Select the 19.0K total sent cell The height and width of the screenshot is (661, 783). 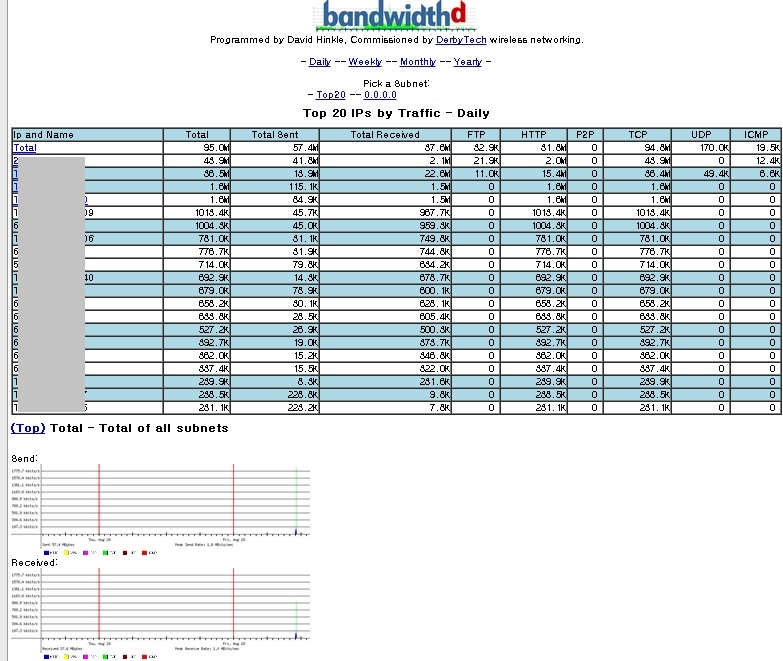(275, 342)
